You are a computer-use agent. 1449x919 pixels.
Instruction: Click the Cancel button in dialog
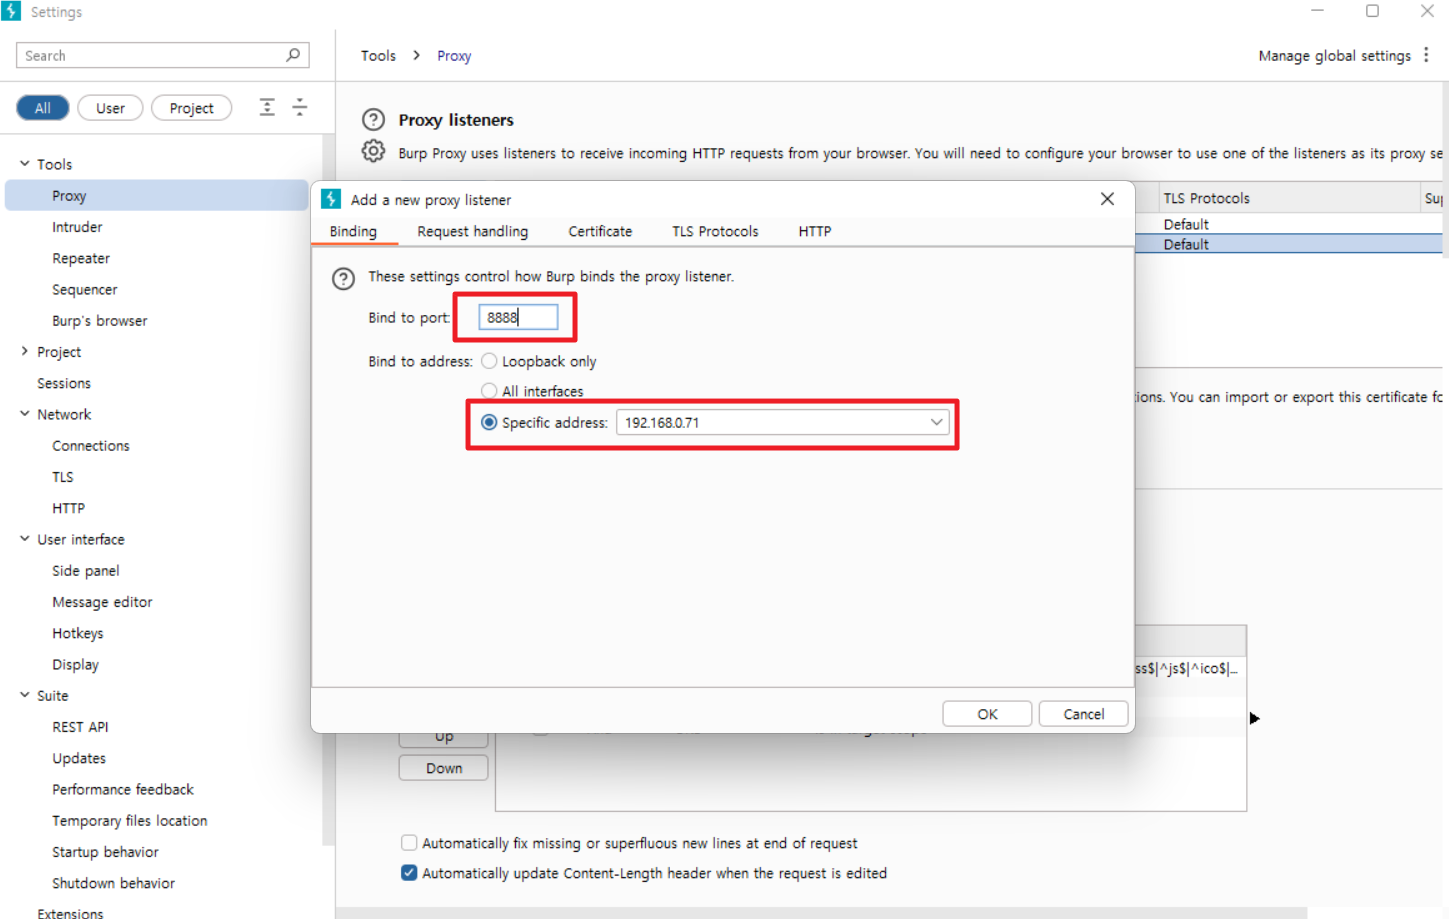(1084, 714)
